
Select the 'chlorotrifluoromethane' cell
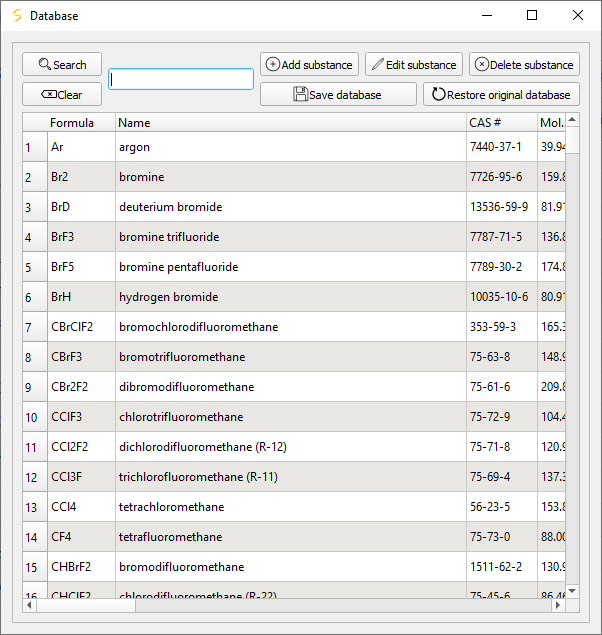tap(291, 417)
